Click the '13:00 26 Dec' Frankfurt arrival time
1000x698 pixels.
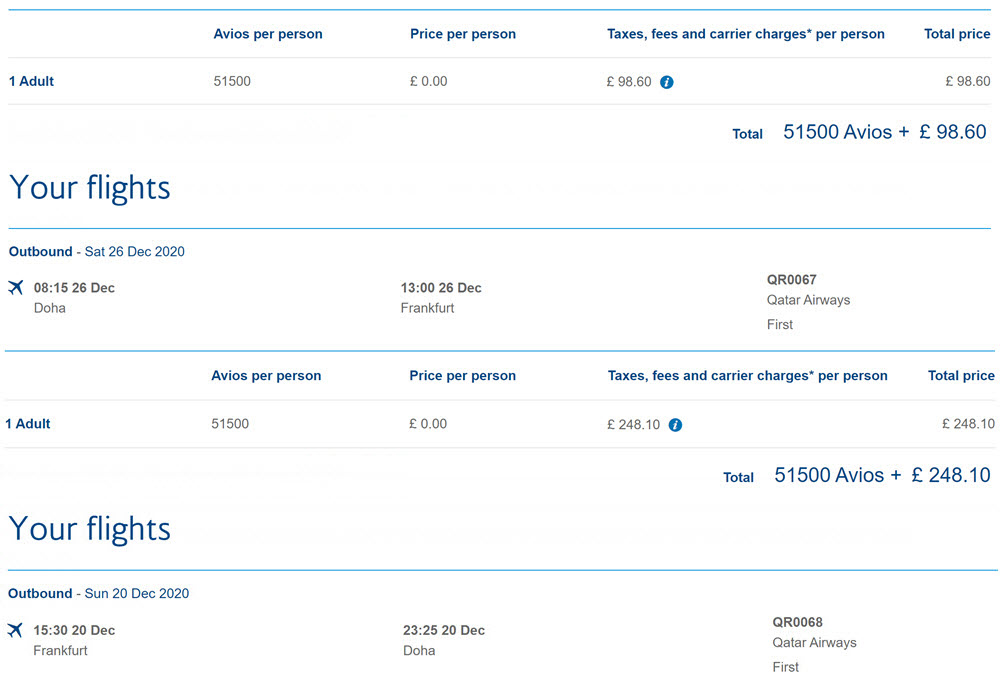tap(441, 288)
